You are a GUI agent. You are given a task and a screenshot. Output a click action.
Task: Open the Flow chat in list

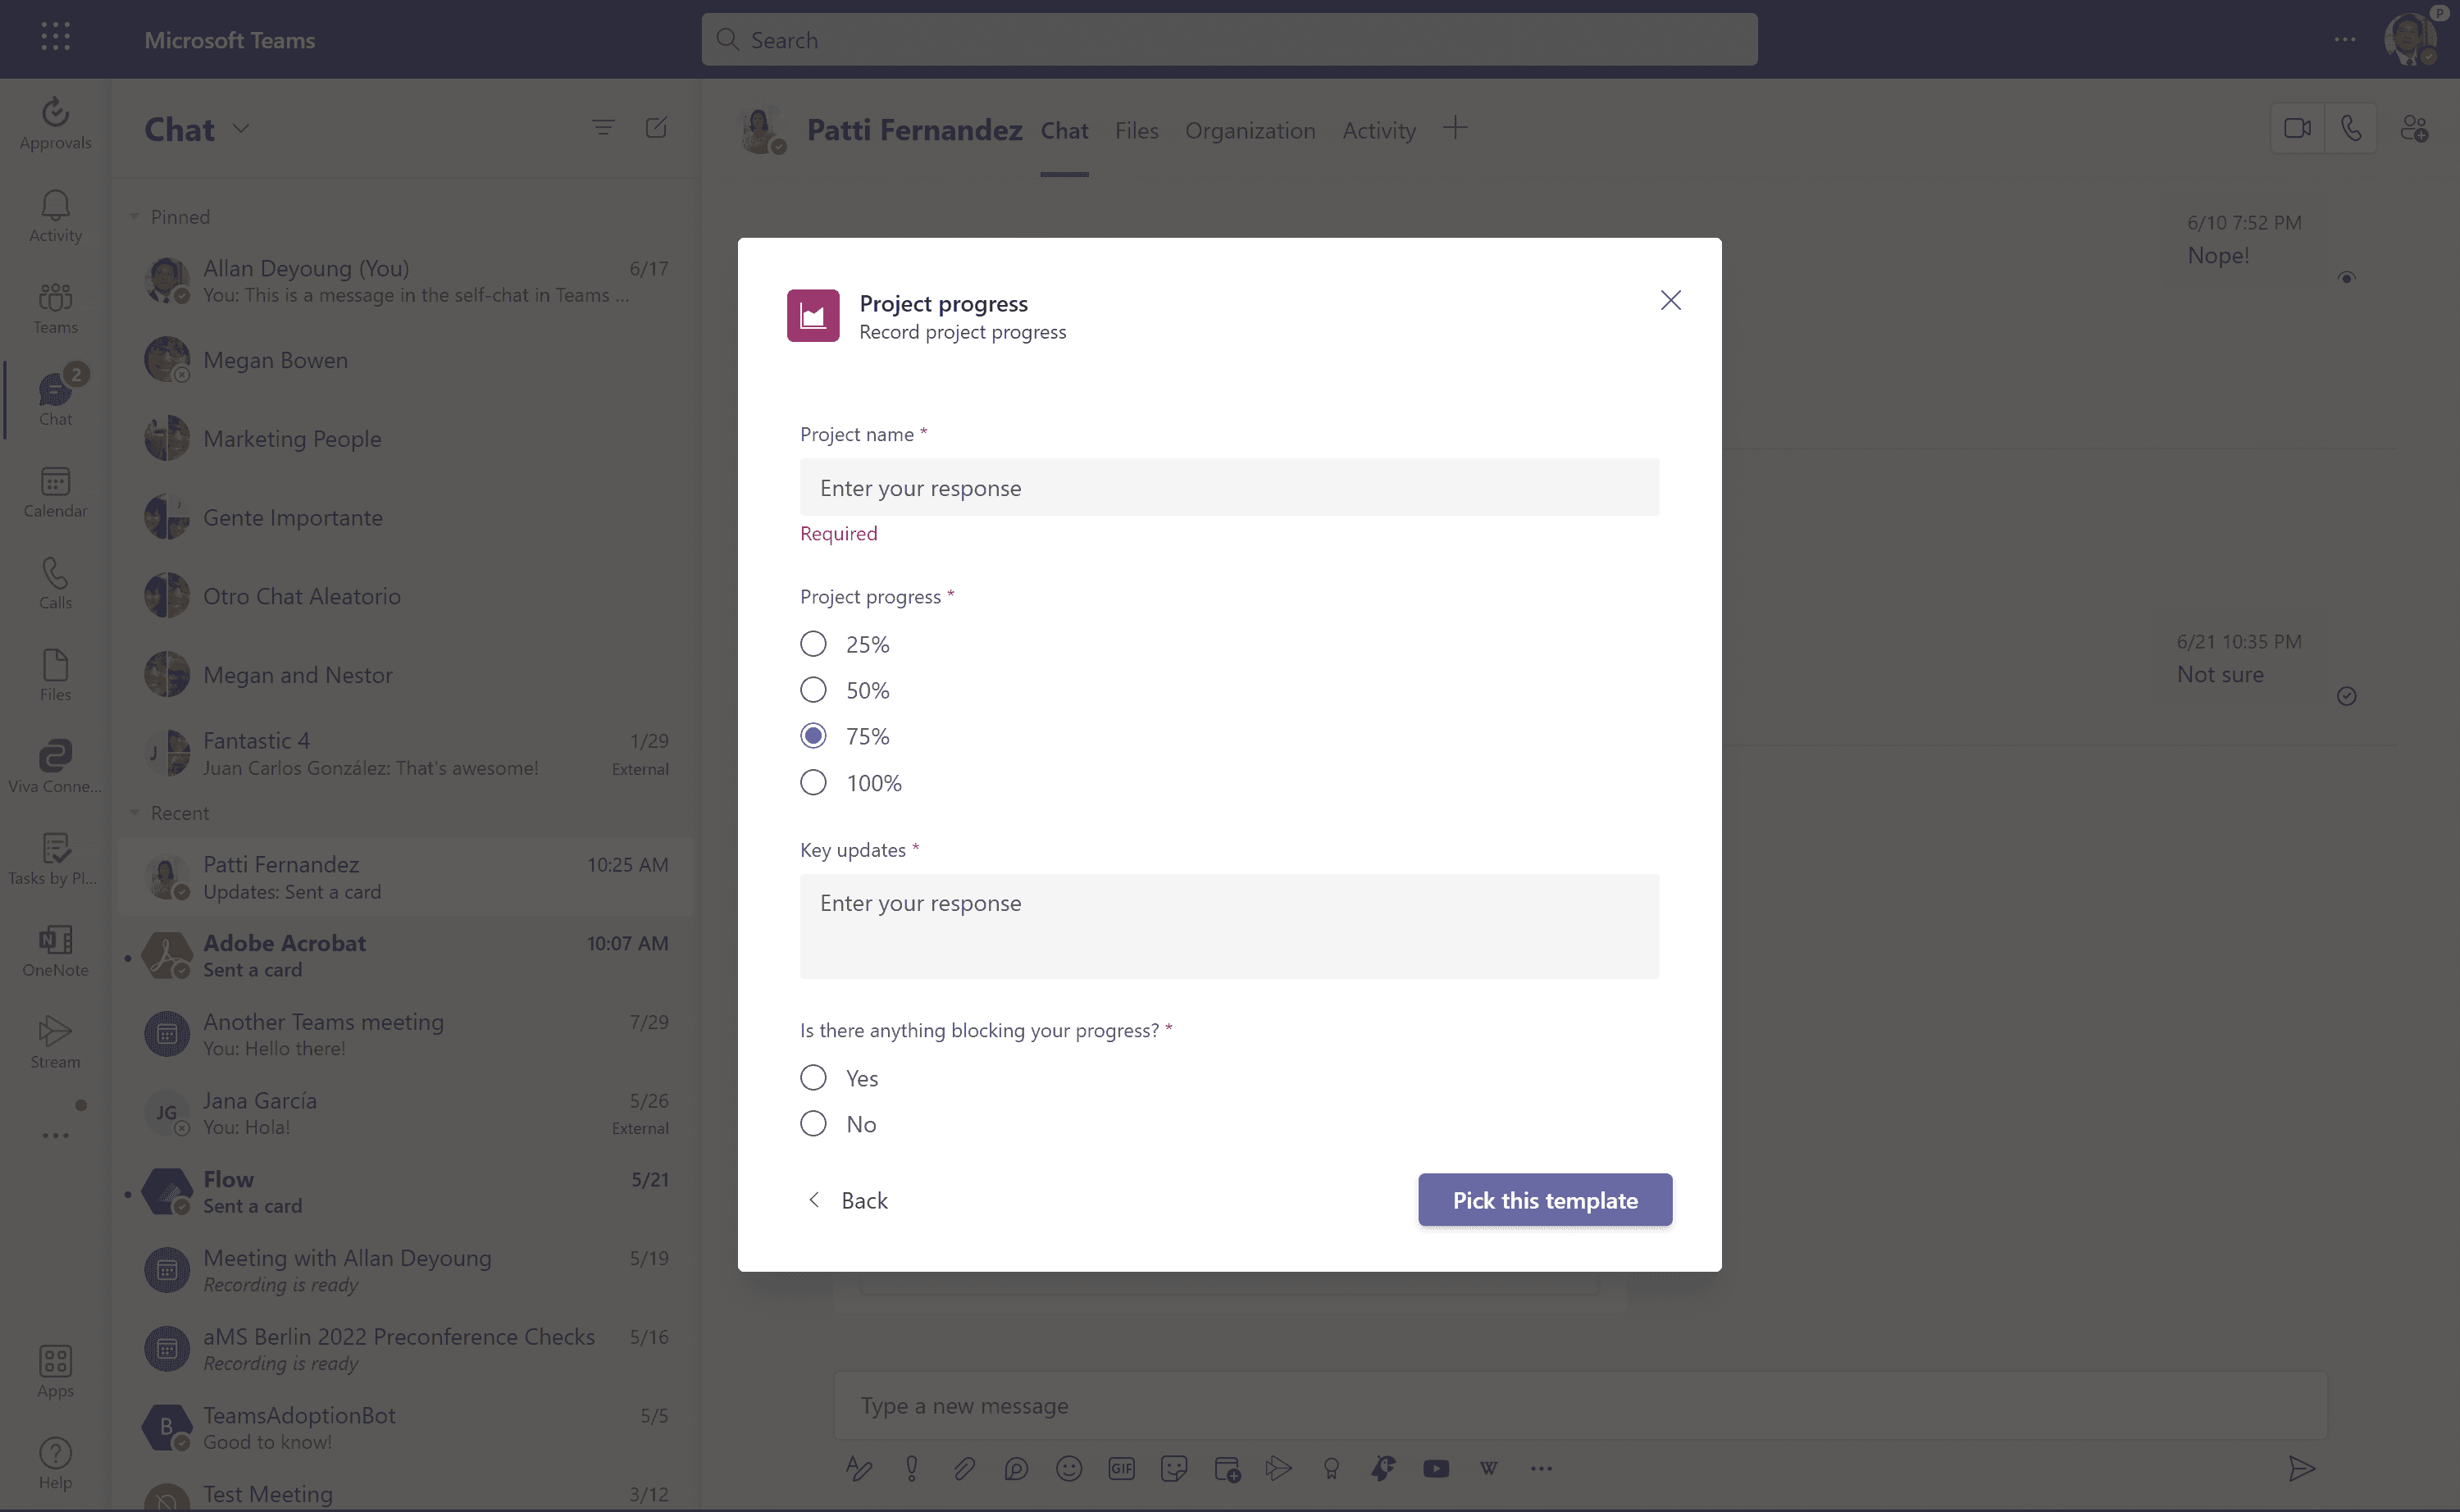click(406, 1192)
